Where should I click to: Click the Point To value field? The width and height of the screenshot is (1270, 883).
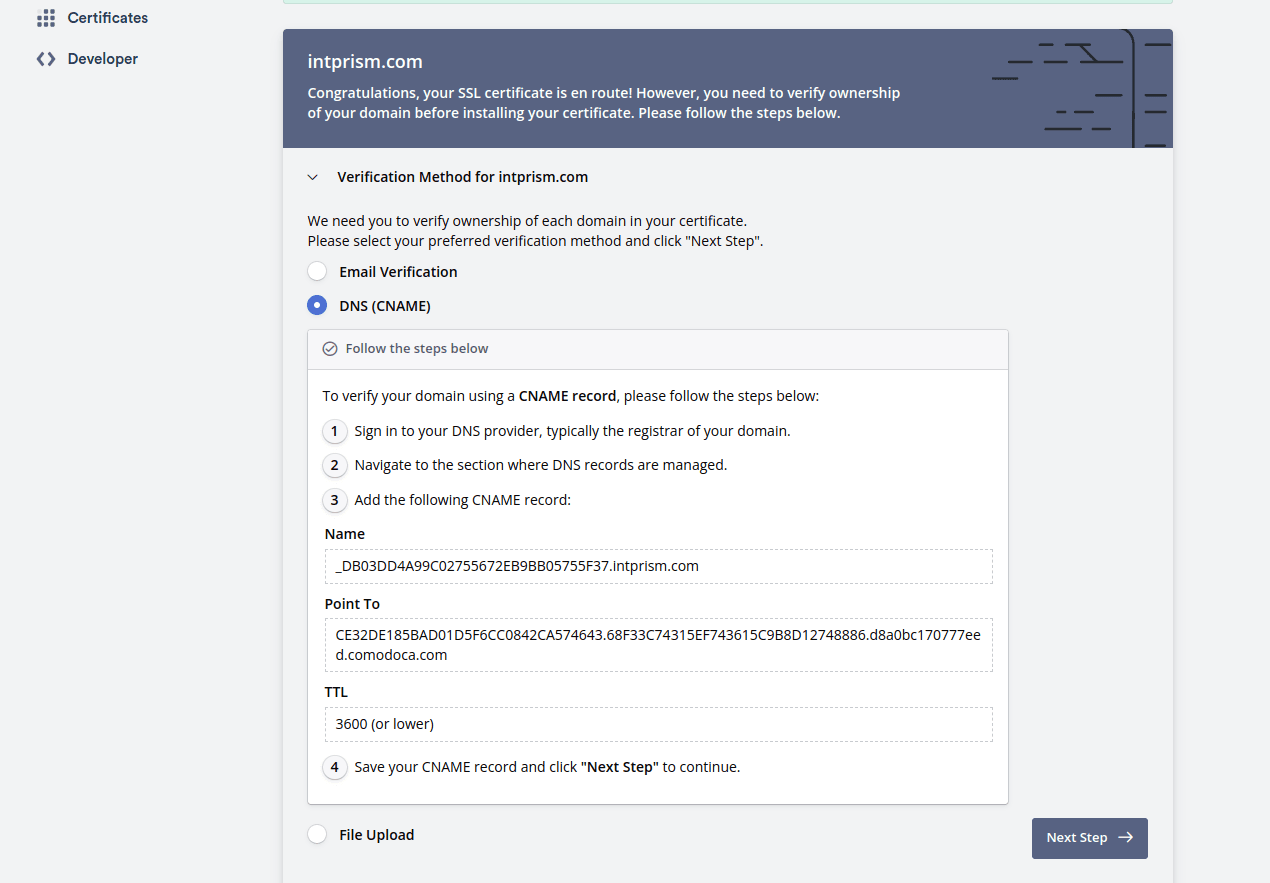click(x=658, y=645)
